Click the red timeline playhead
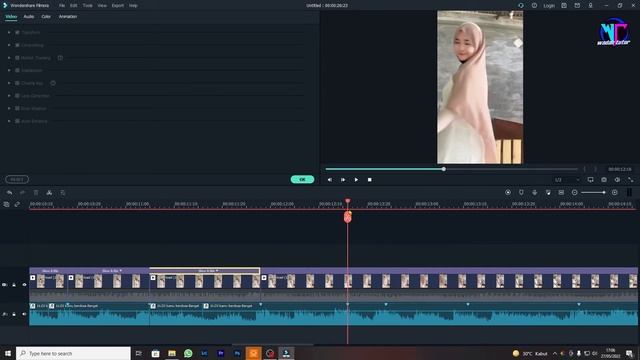This screenshot has height=360, width=640. (x=348, y=201)
